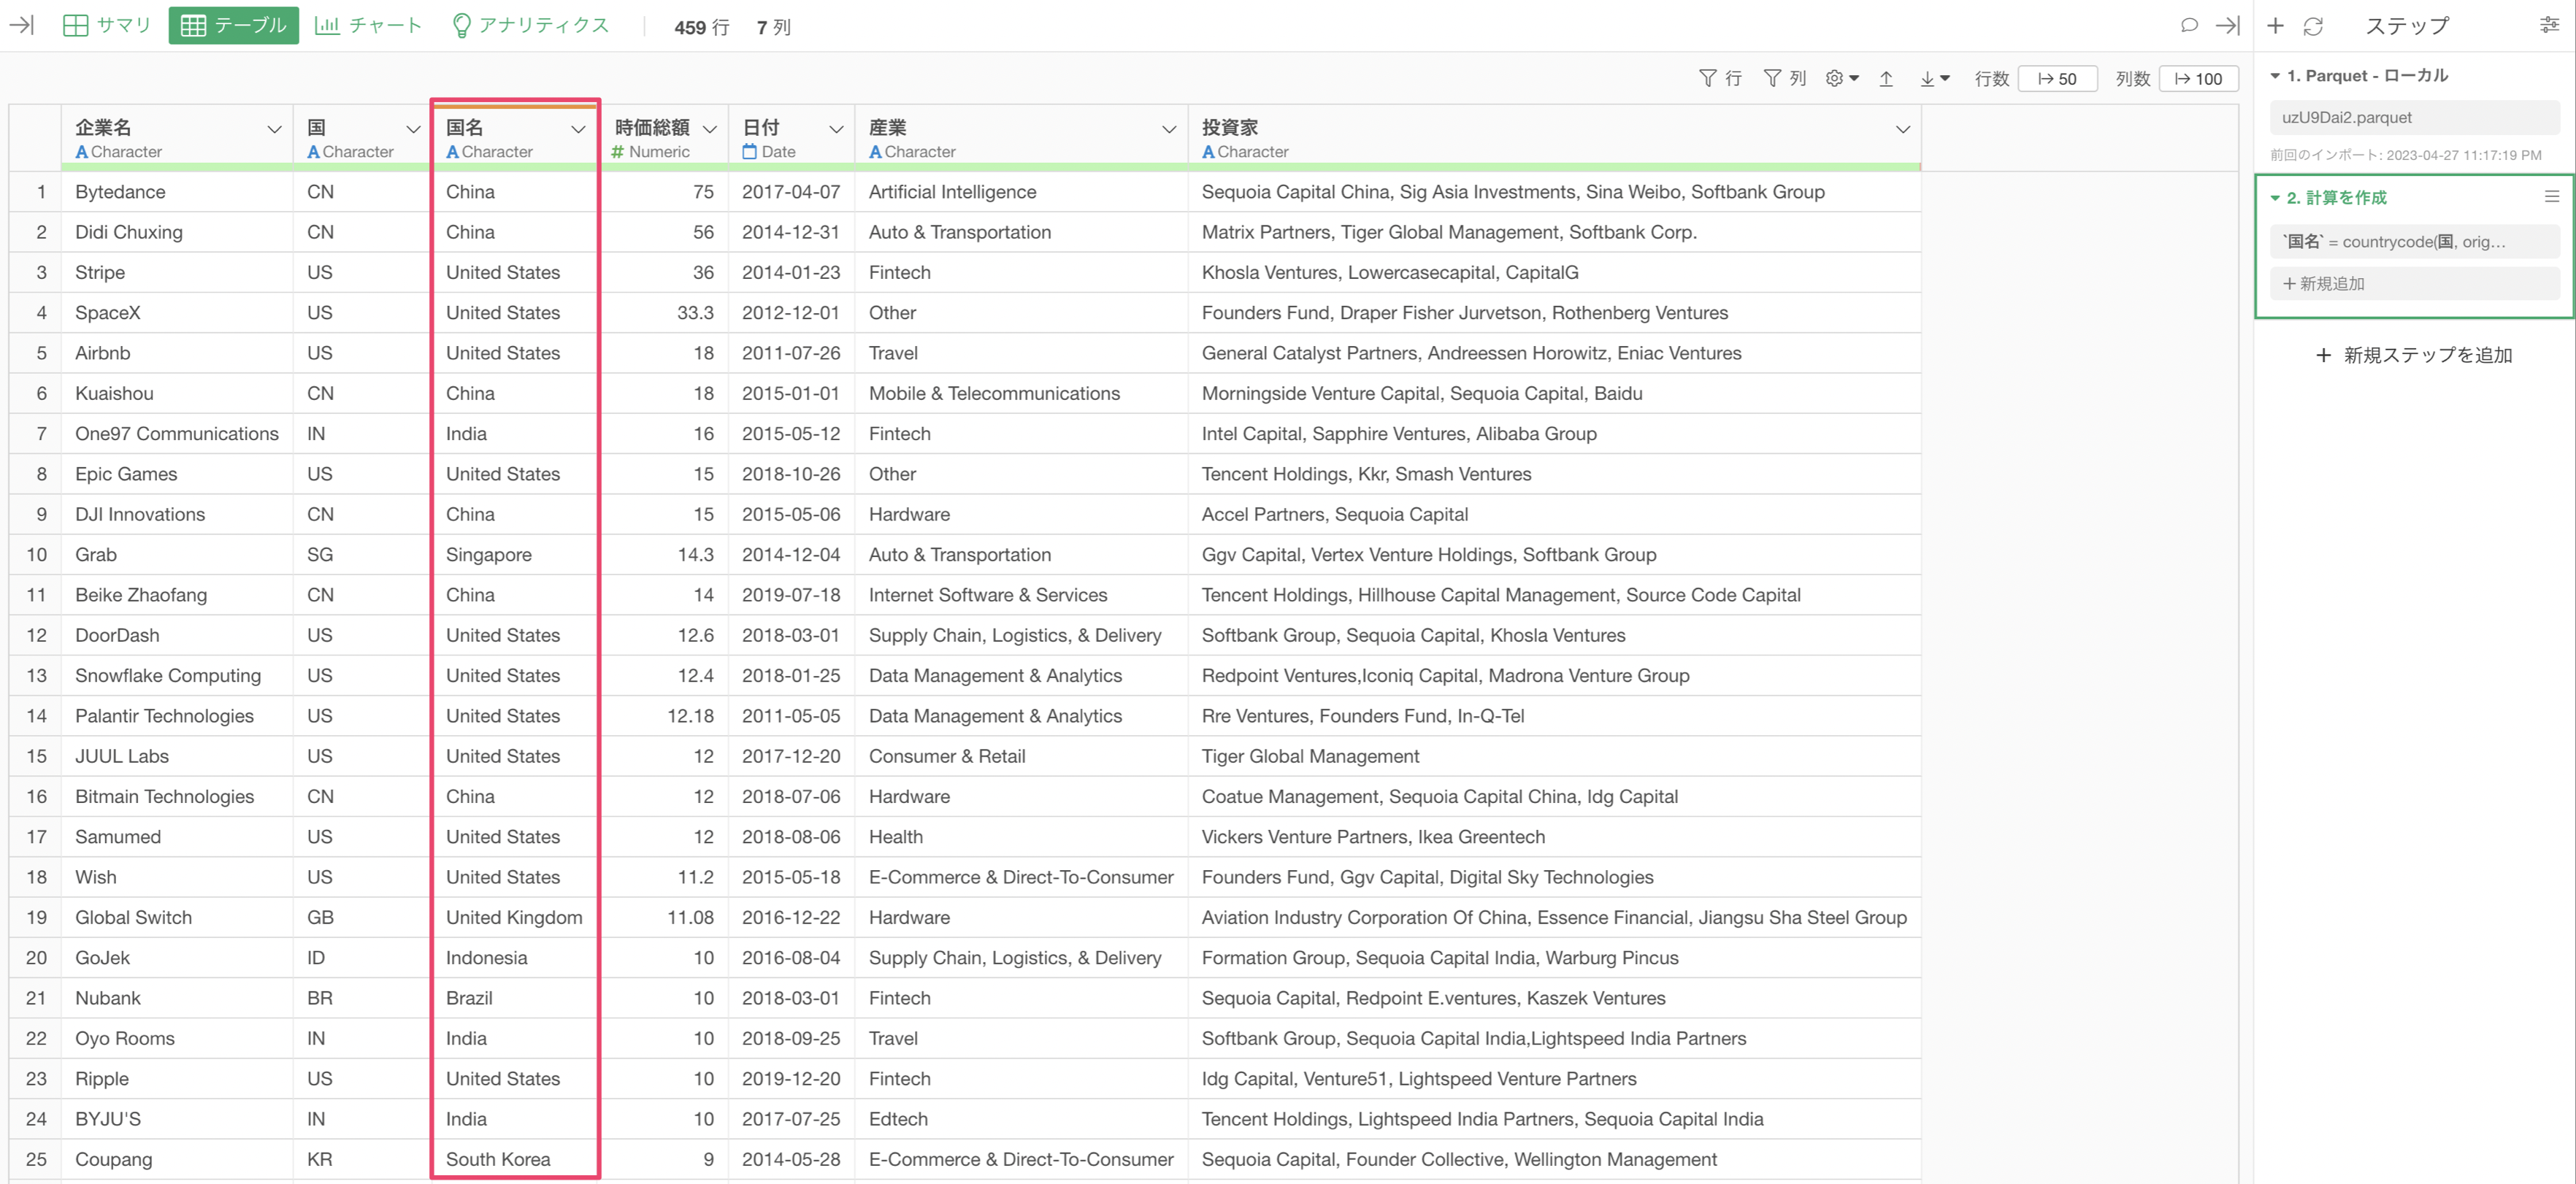Select the Bytedance cell
The width and height of the screenshot is (2576, 1184).
pos(177,192)
